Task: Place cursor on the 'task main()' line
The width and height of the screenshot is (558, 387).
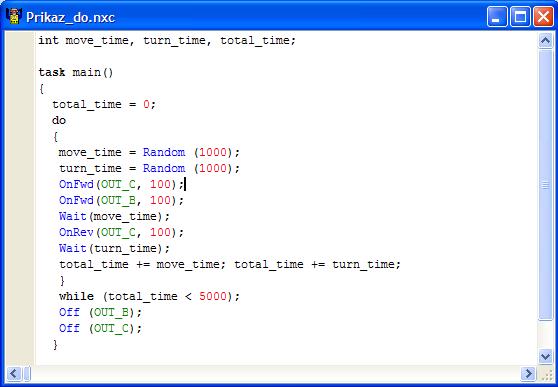Action: (x=76, y=73)
